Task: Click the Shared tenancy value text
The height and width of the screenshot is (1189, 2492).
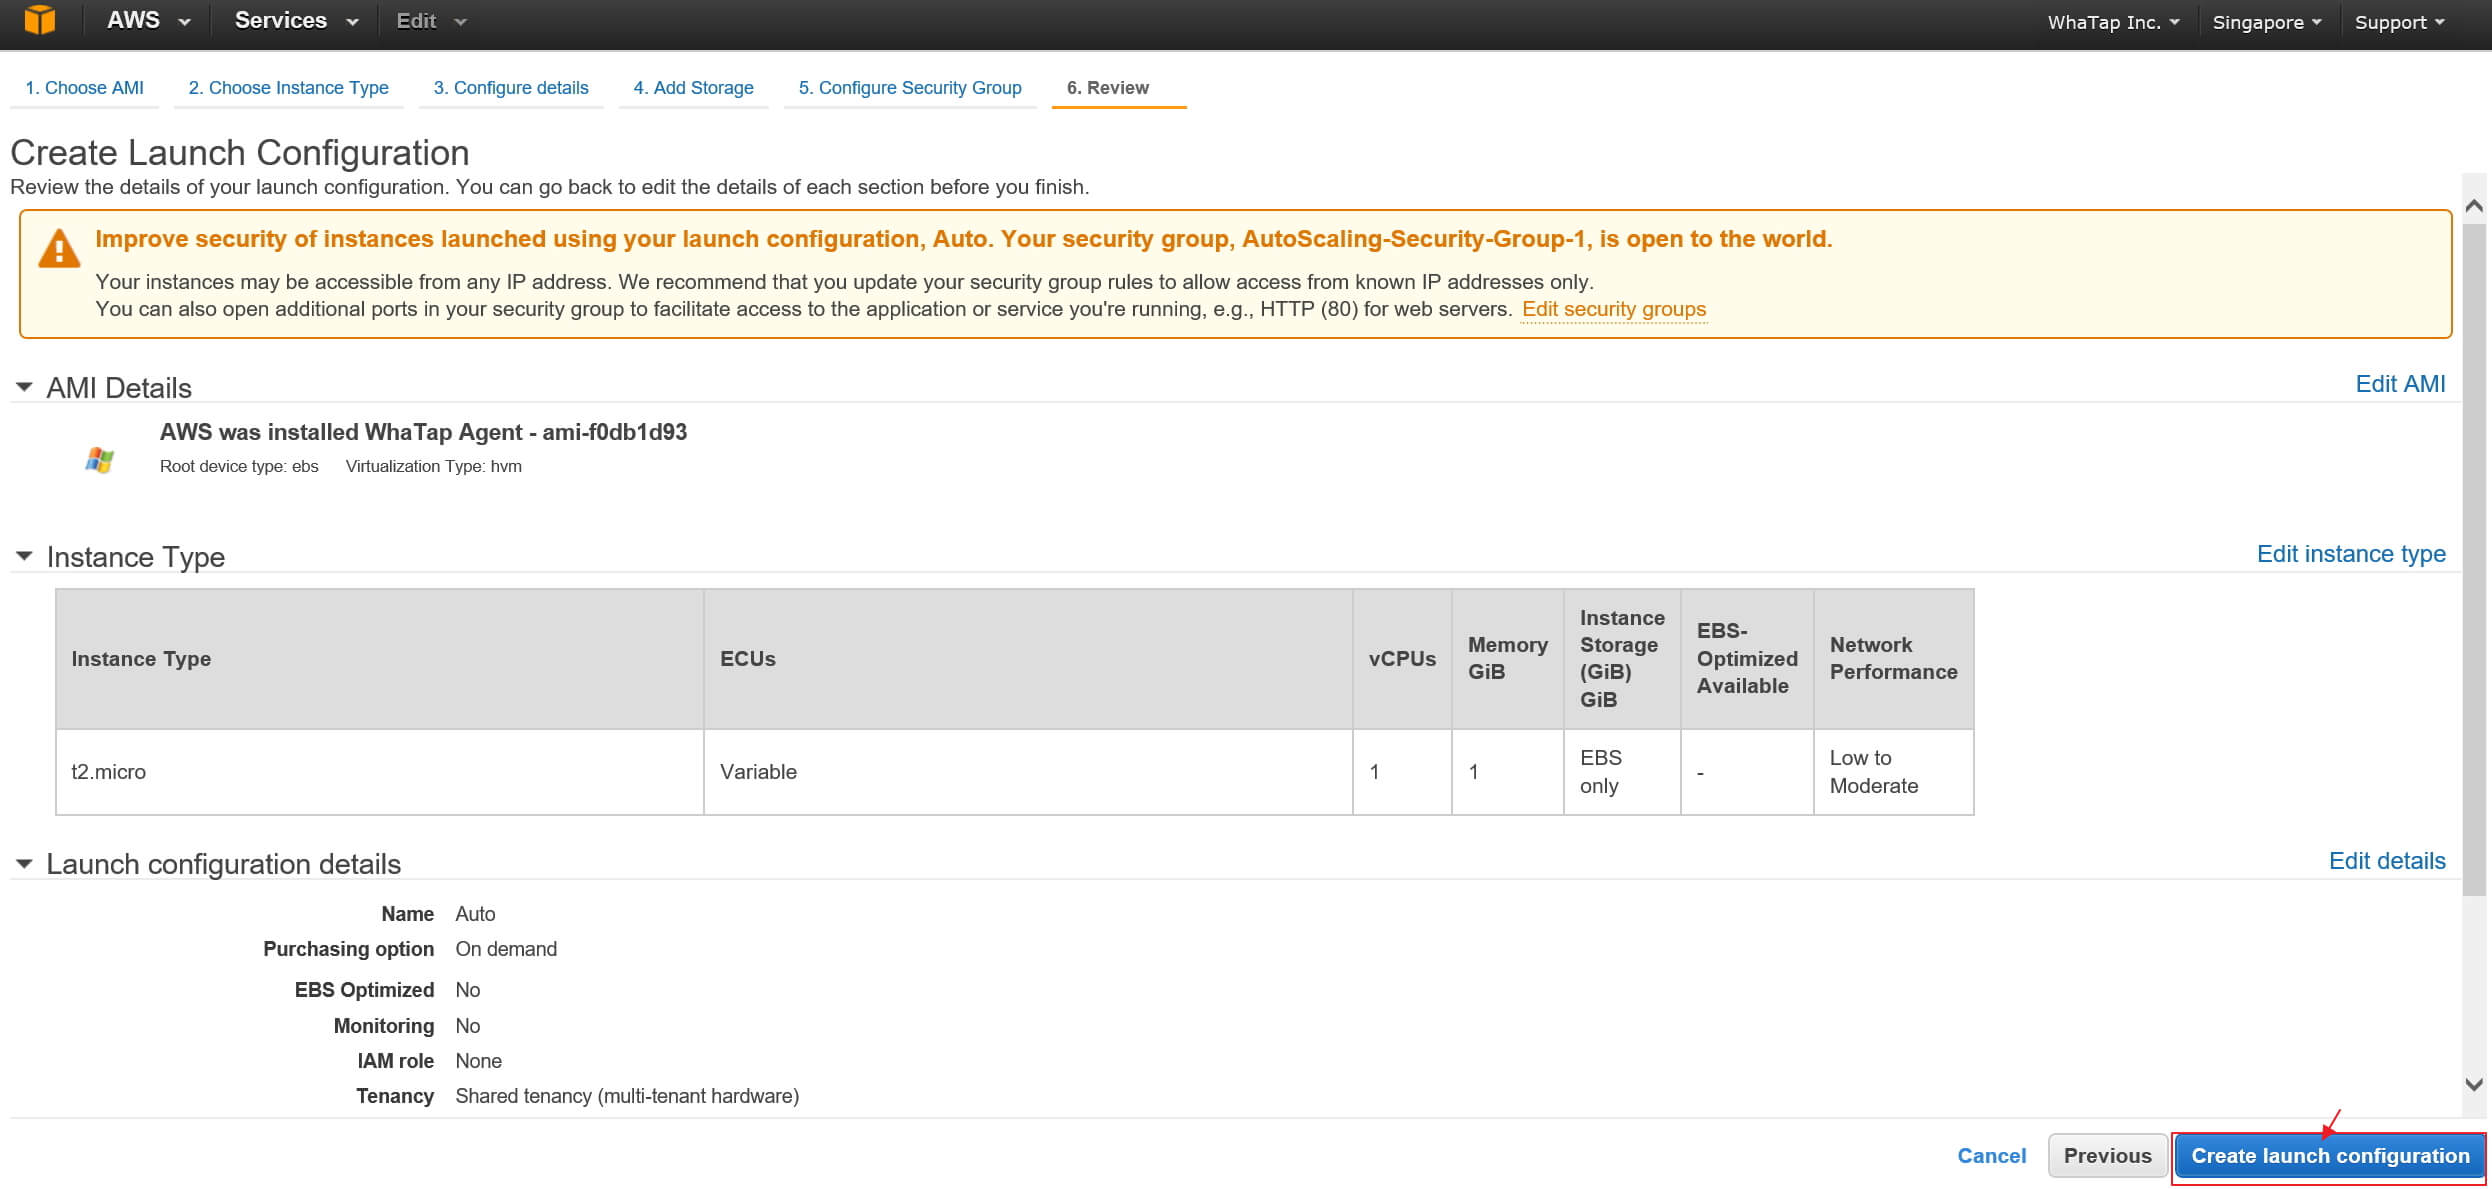Action: [627, 1096]
